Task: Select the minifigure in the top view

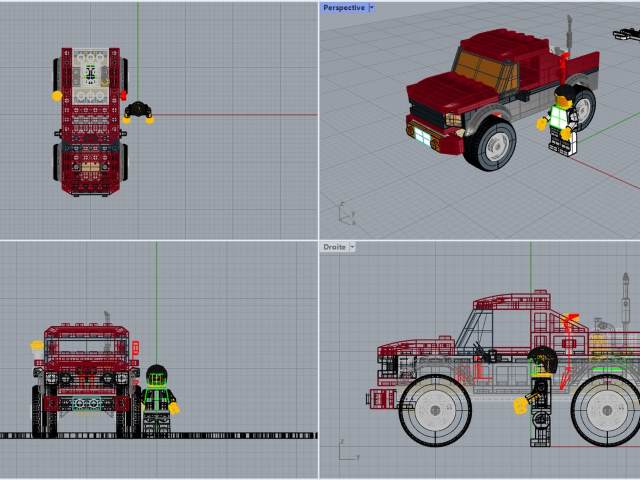Action: click(x=138, y=112)
